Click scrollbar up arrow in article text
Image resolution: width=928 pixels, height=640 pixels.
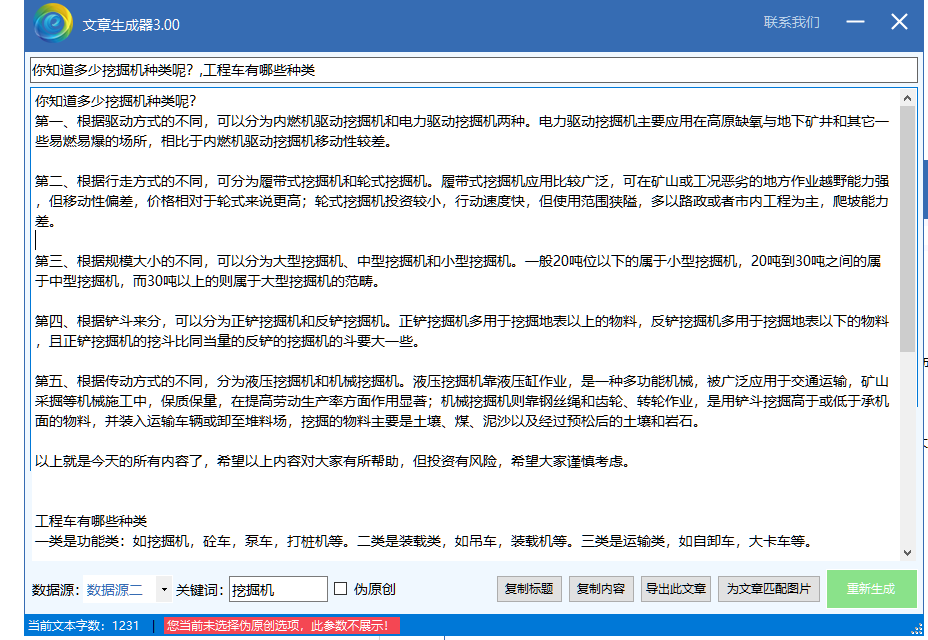pyautogui.click(x=907, y=98)
